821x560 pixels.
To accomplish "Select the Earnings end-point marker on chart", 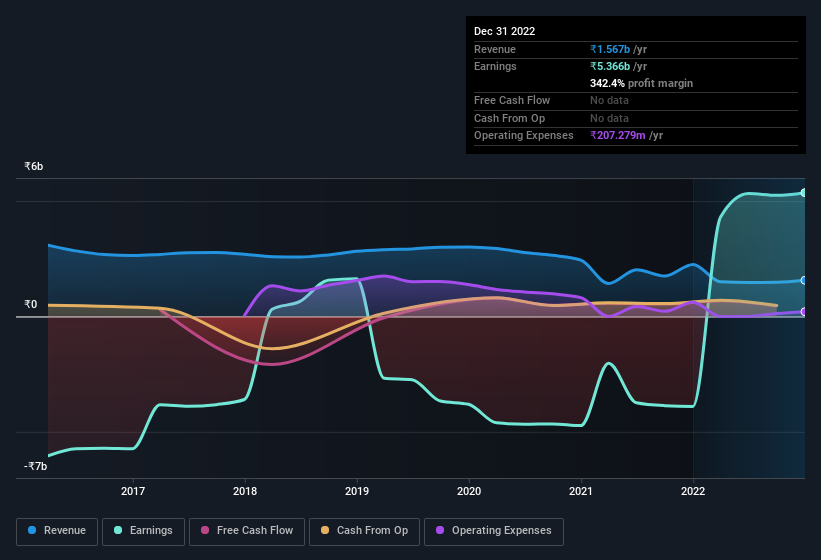I will click(x=804, y=193).
